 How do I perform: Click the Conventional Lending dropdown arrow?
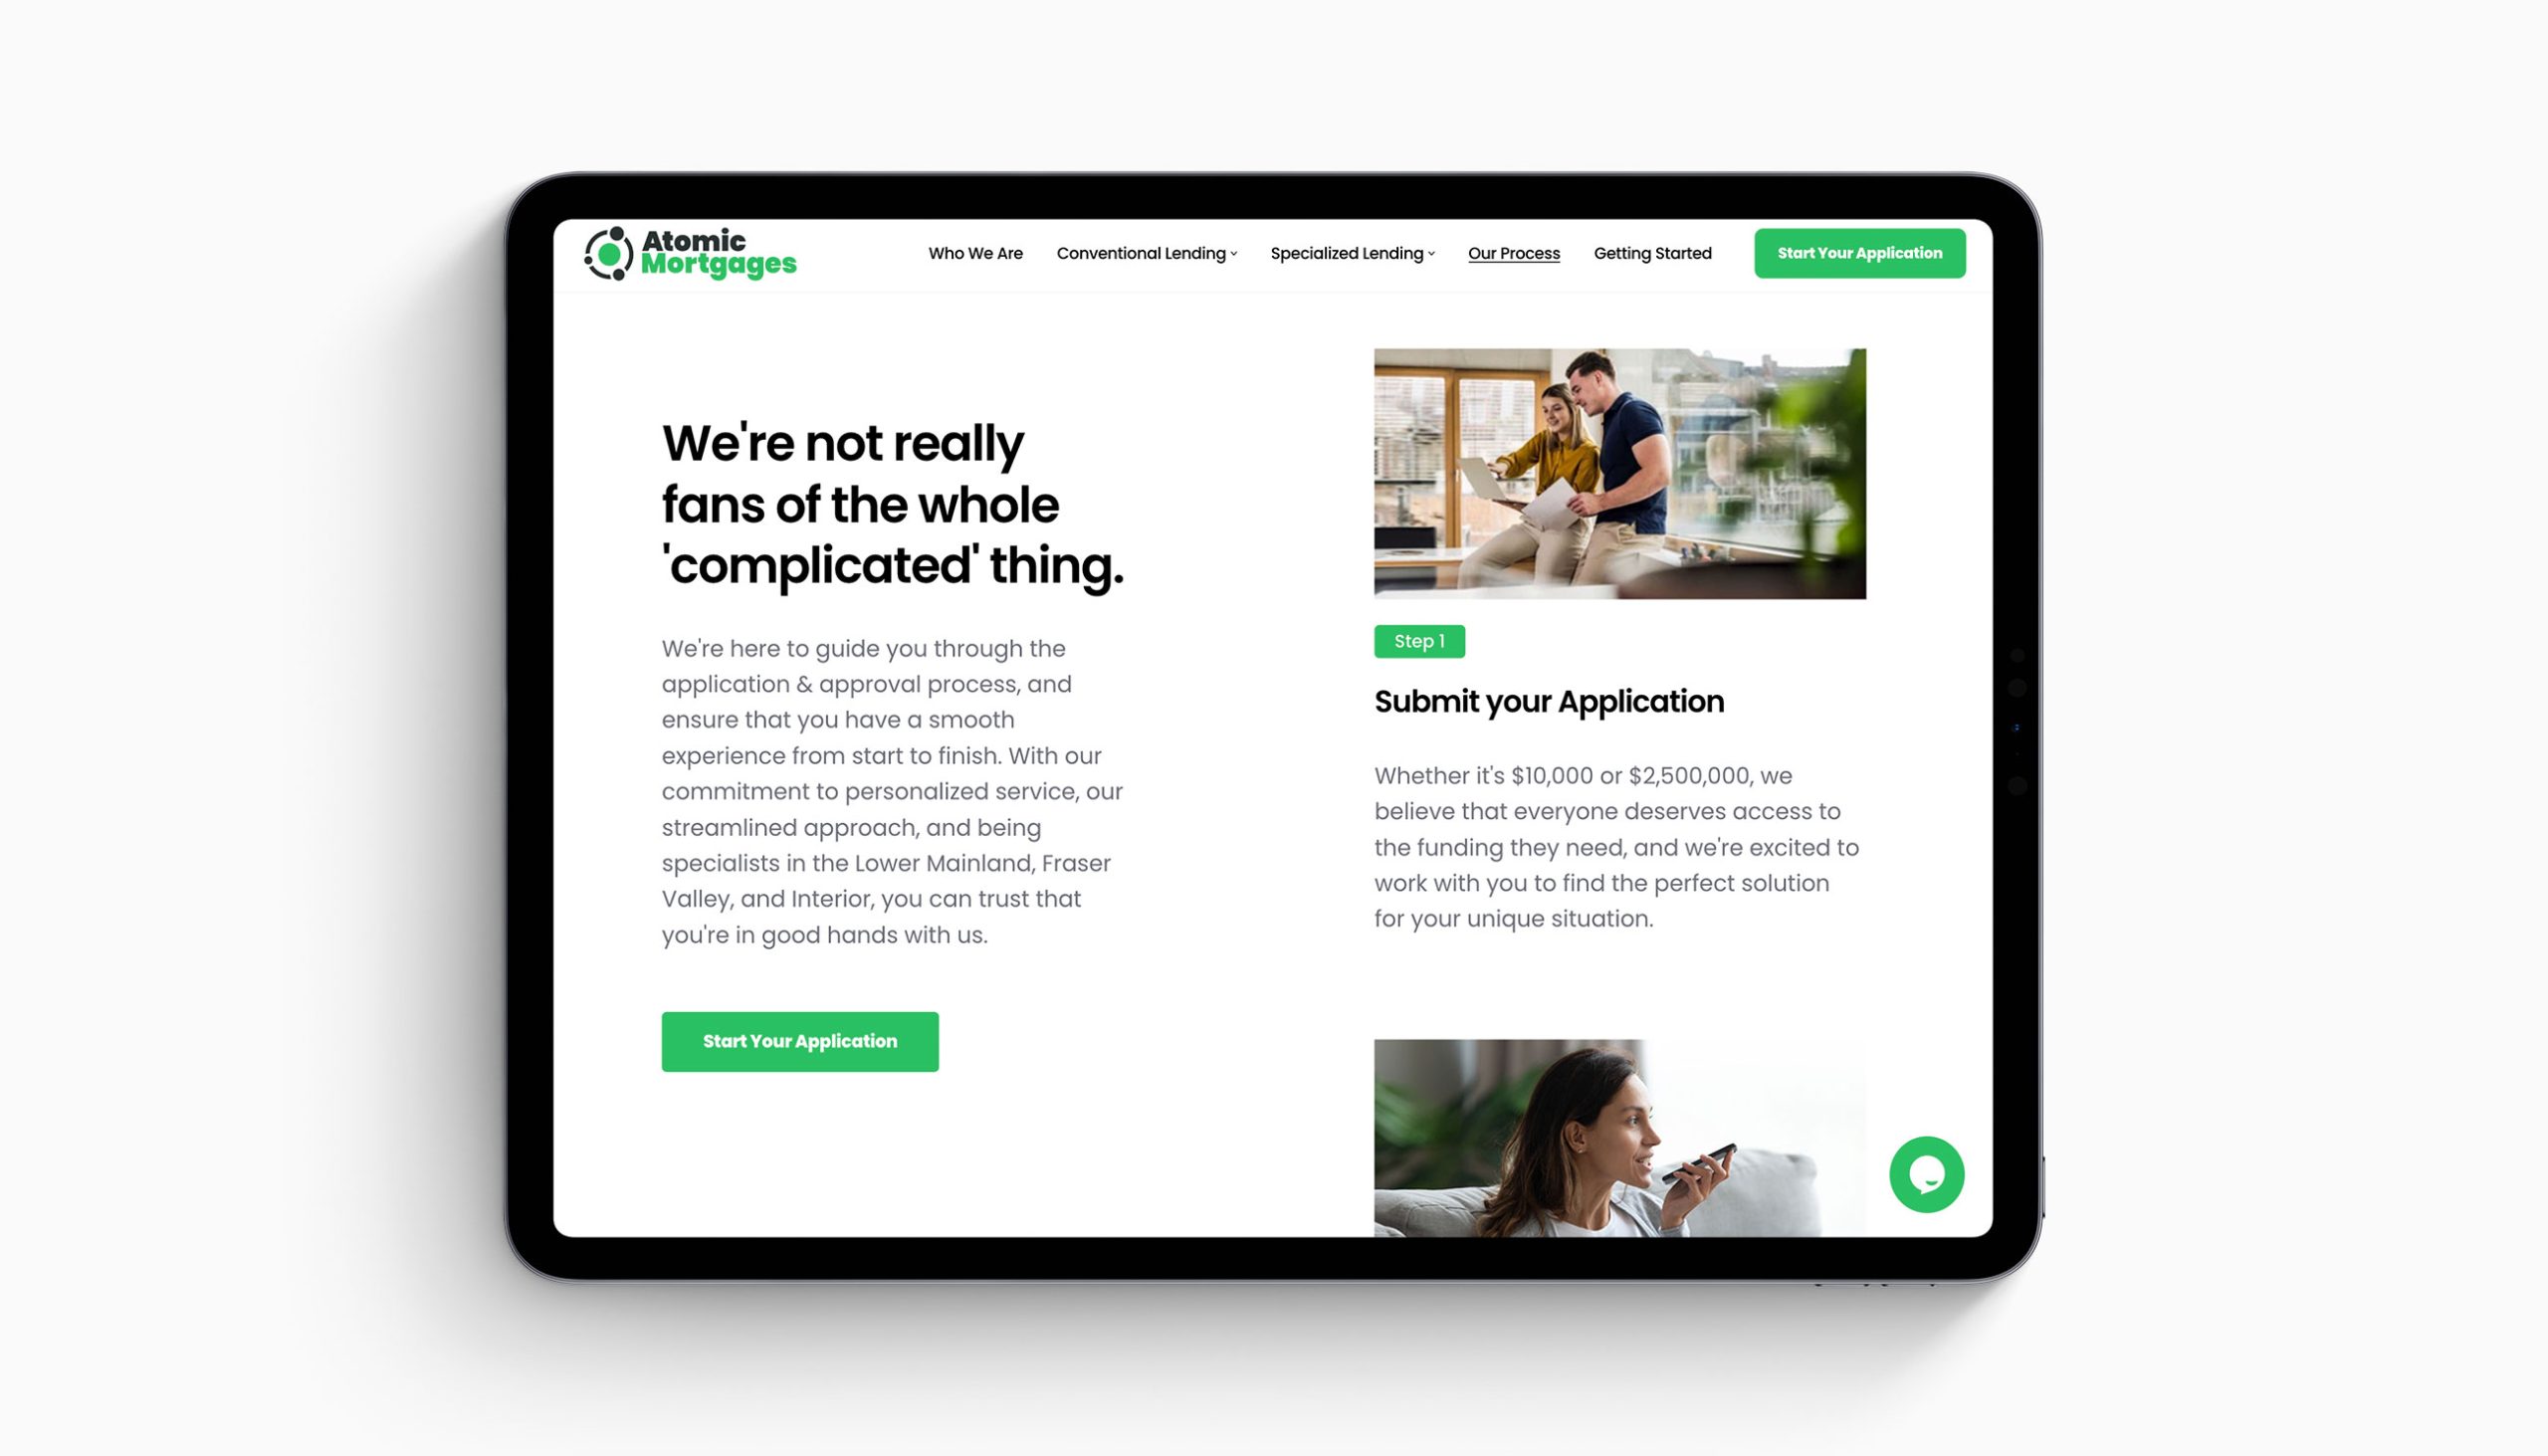tap(1234, 254)
